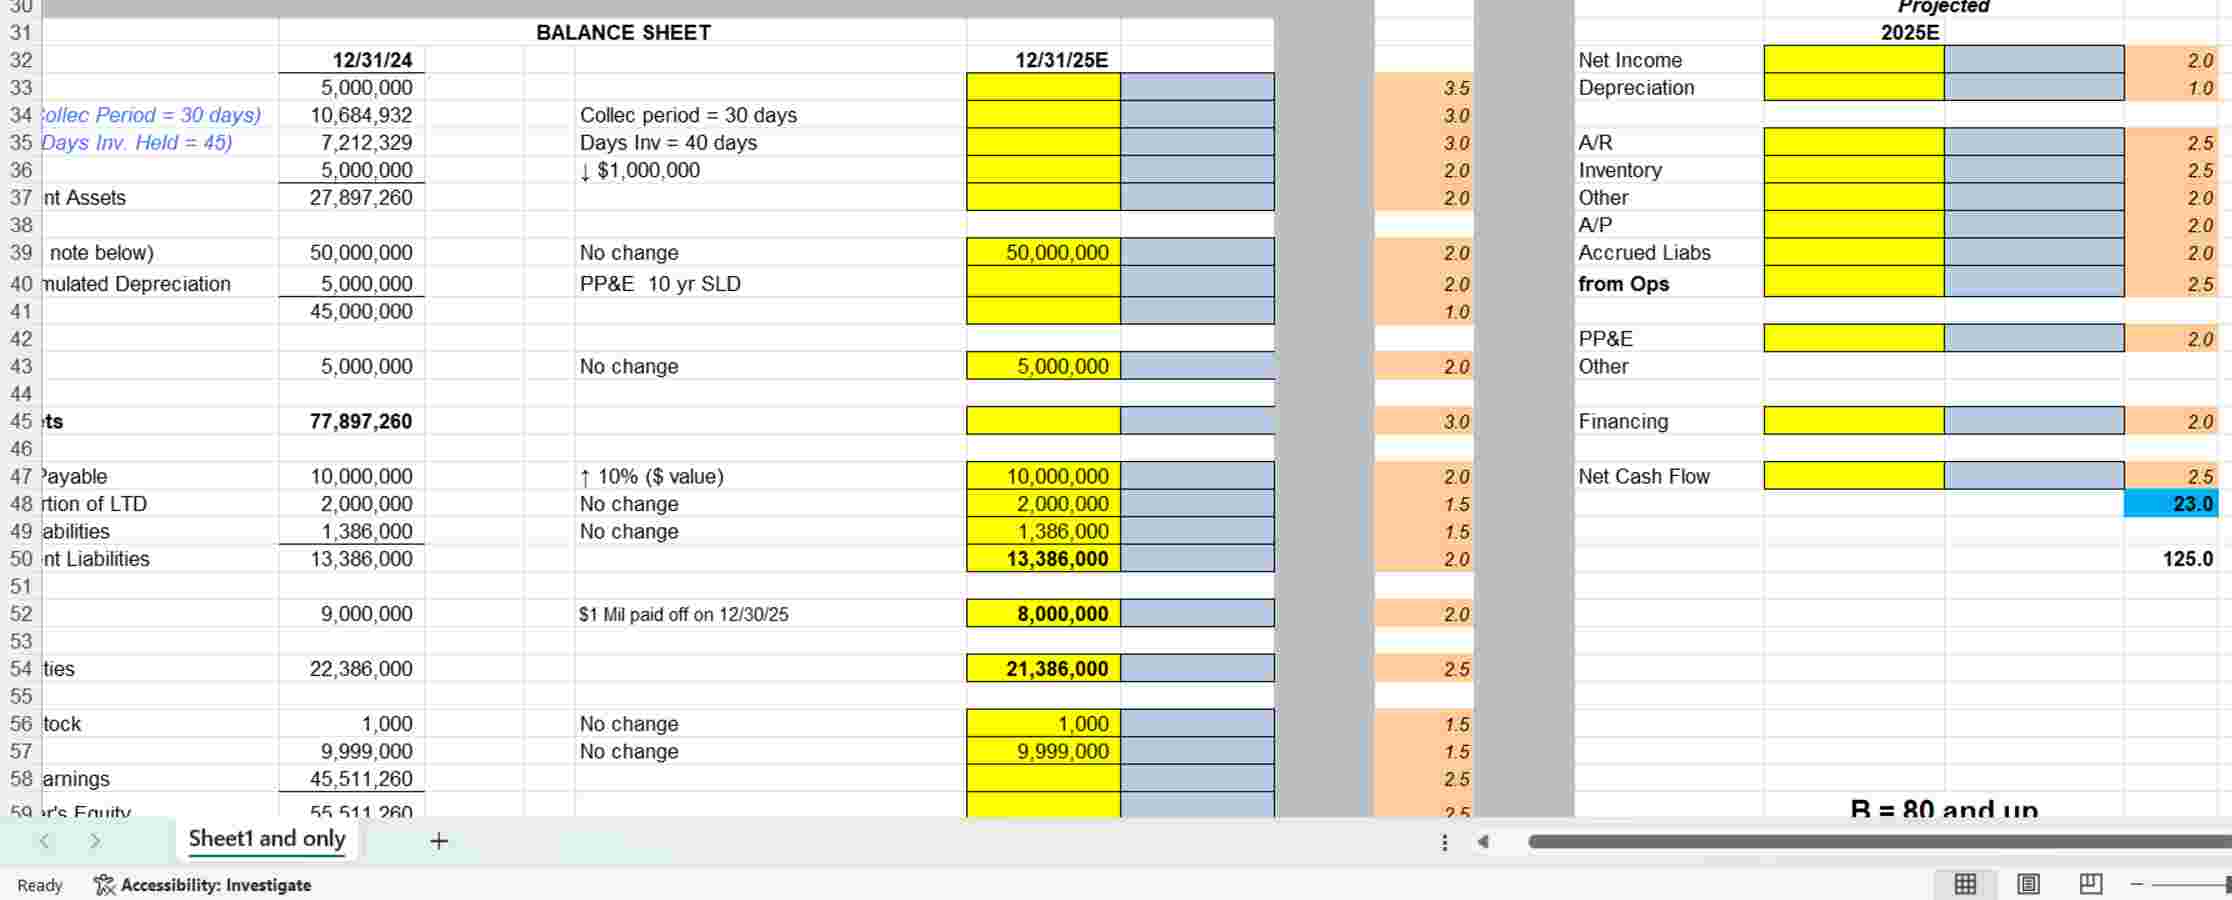
Task: Switch to Normal view in status bar
Action: point(1965,884)
